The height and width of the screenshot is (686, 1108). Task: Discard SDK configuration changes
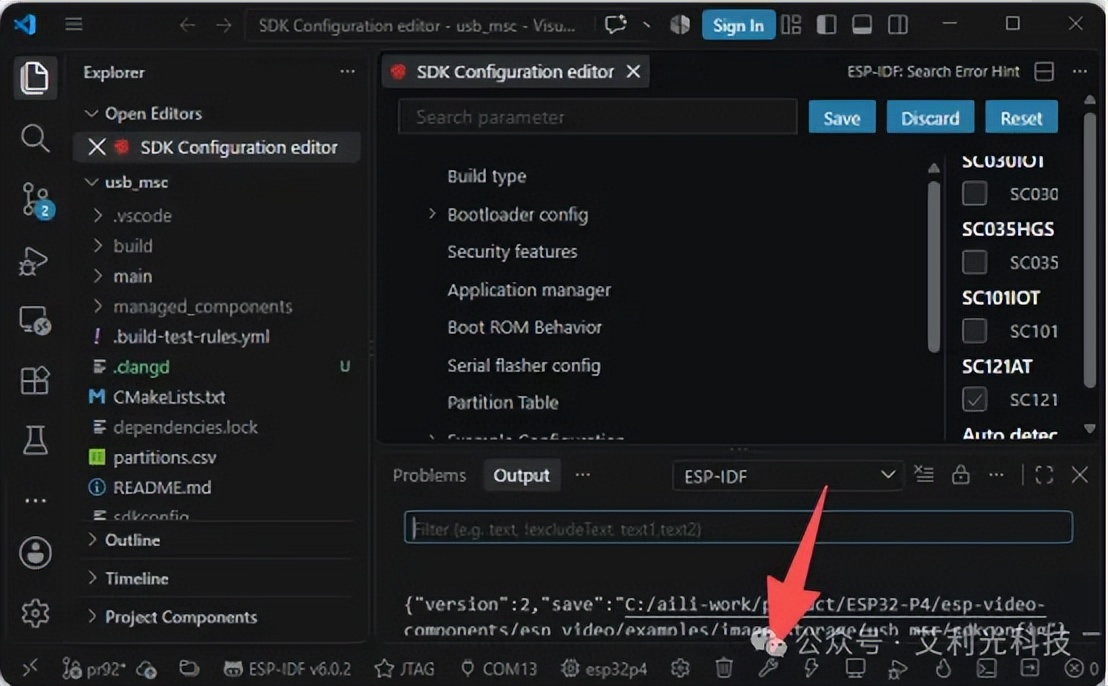coord(930,117)
